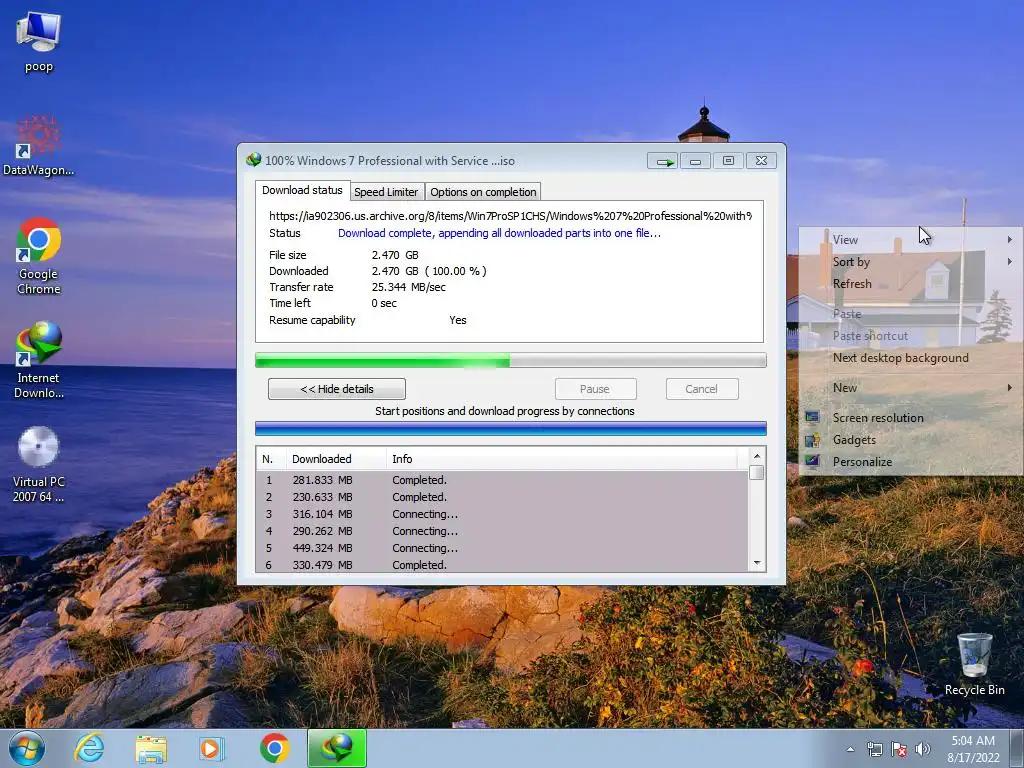Expand the View submenu in context menu
The height and width of the screenshot is (768, 1024).
pos(910,240)
